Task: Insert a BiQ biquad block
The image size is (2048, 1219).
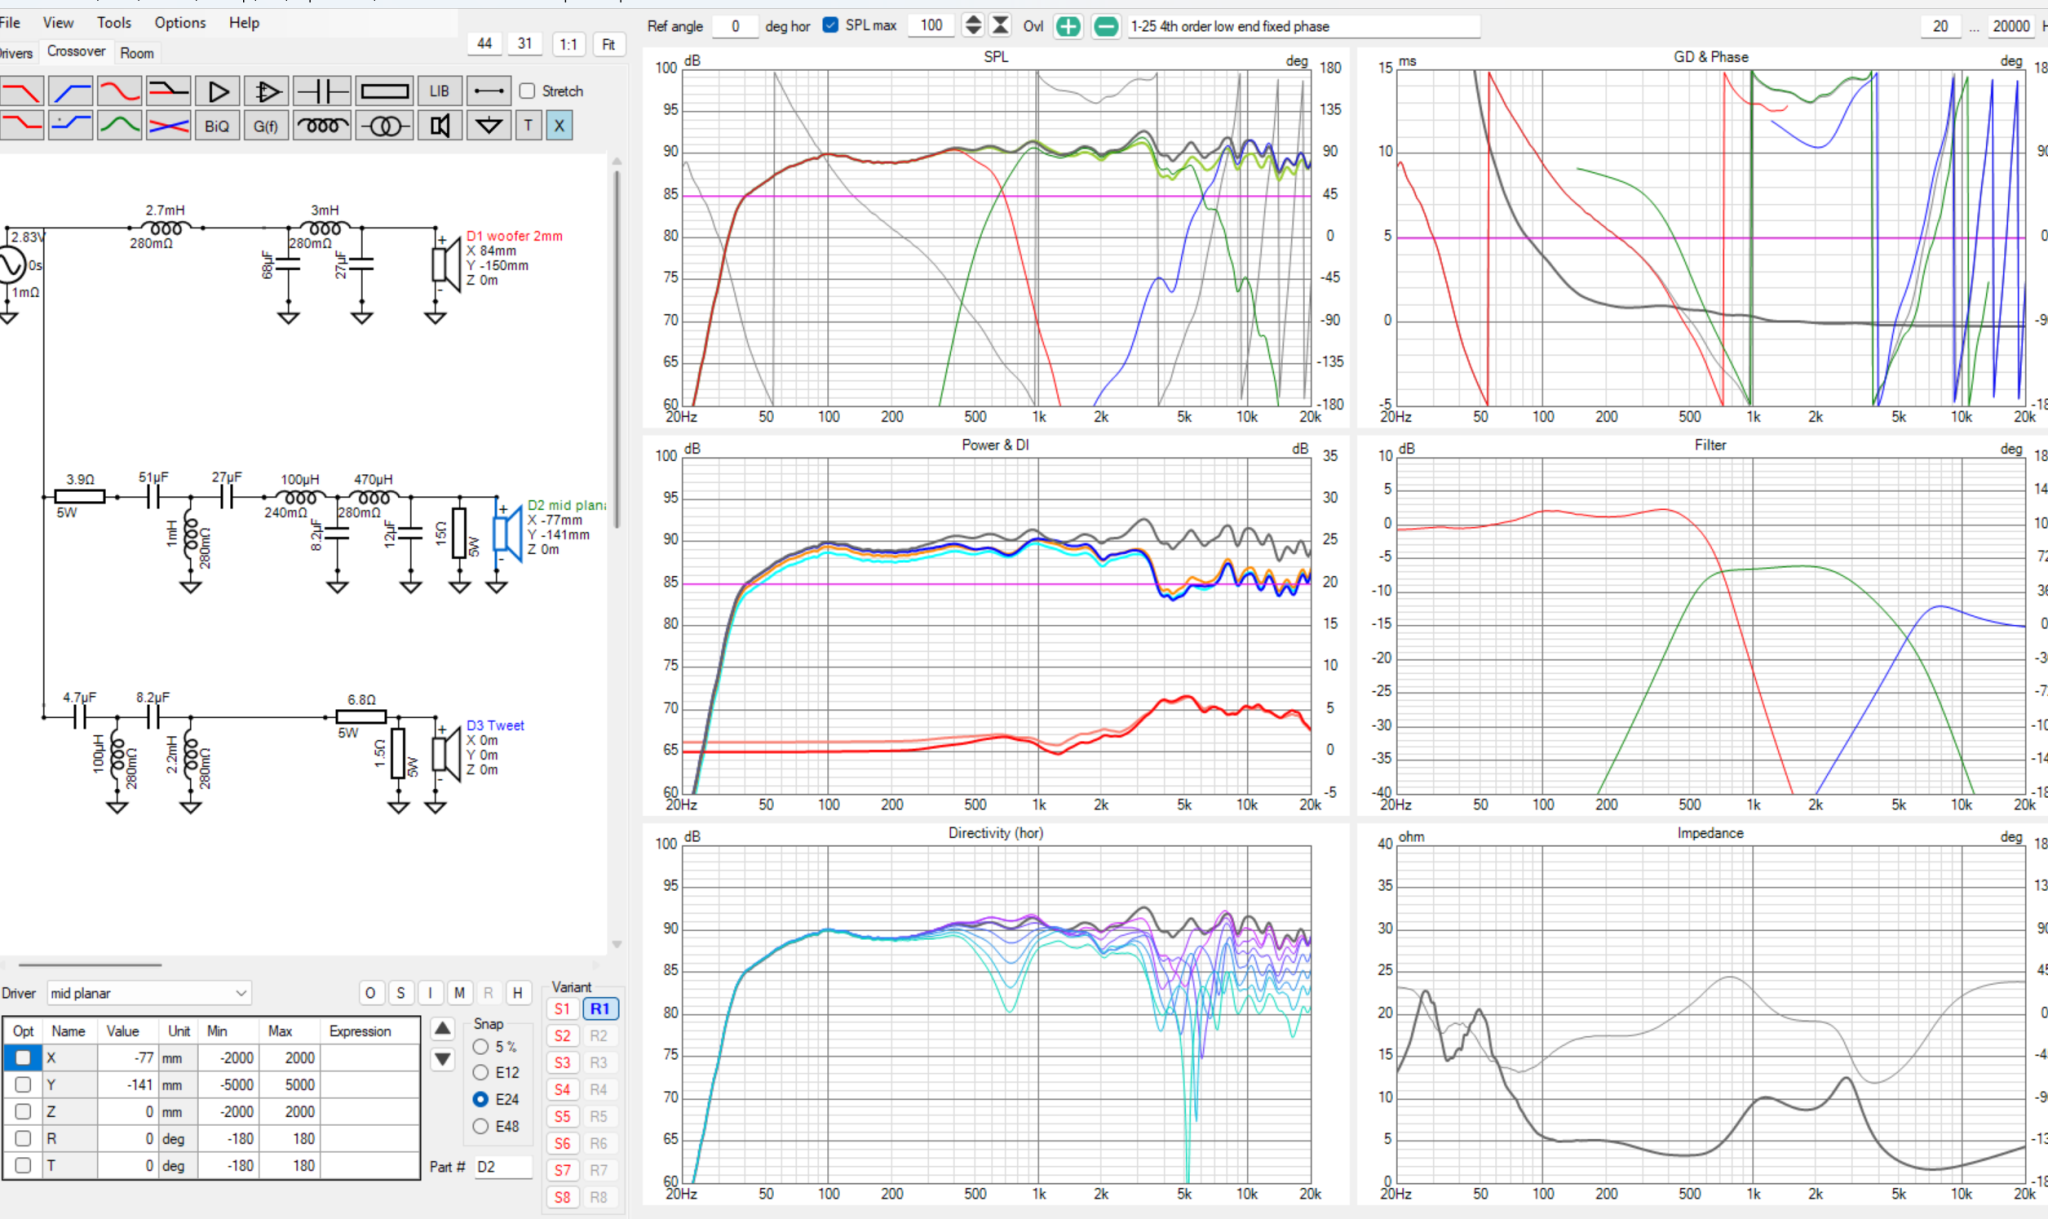Action: pos(218,125)
